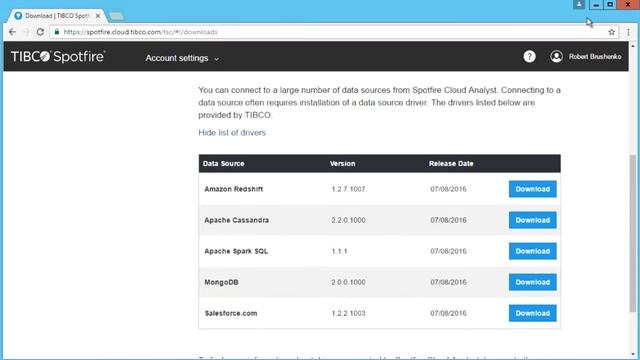The width and height of the screenshot is (640, 360).
Task: Select the MongoDB row name
Action: (221, 282)
